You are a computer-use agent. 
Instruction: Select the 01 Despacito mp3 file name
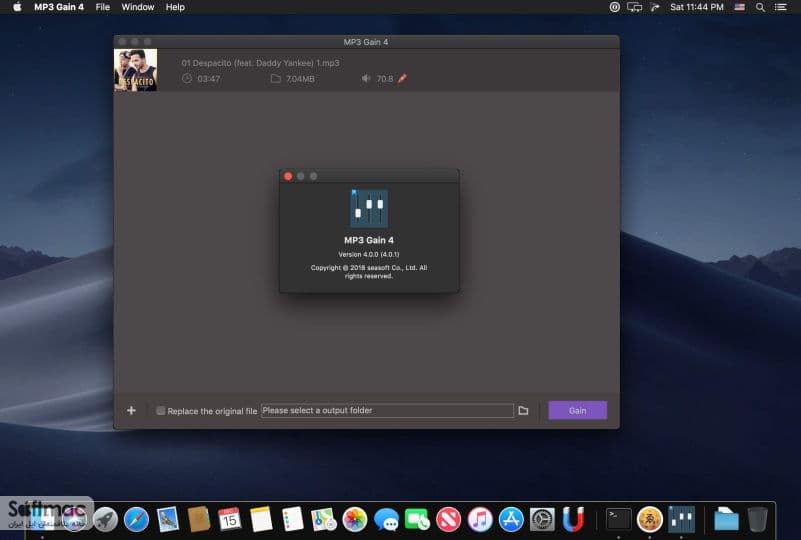[261, 63]
